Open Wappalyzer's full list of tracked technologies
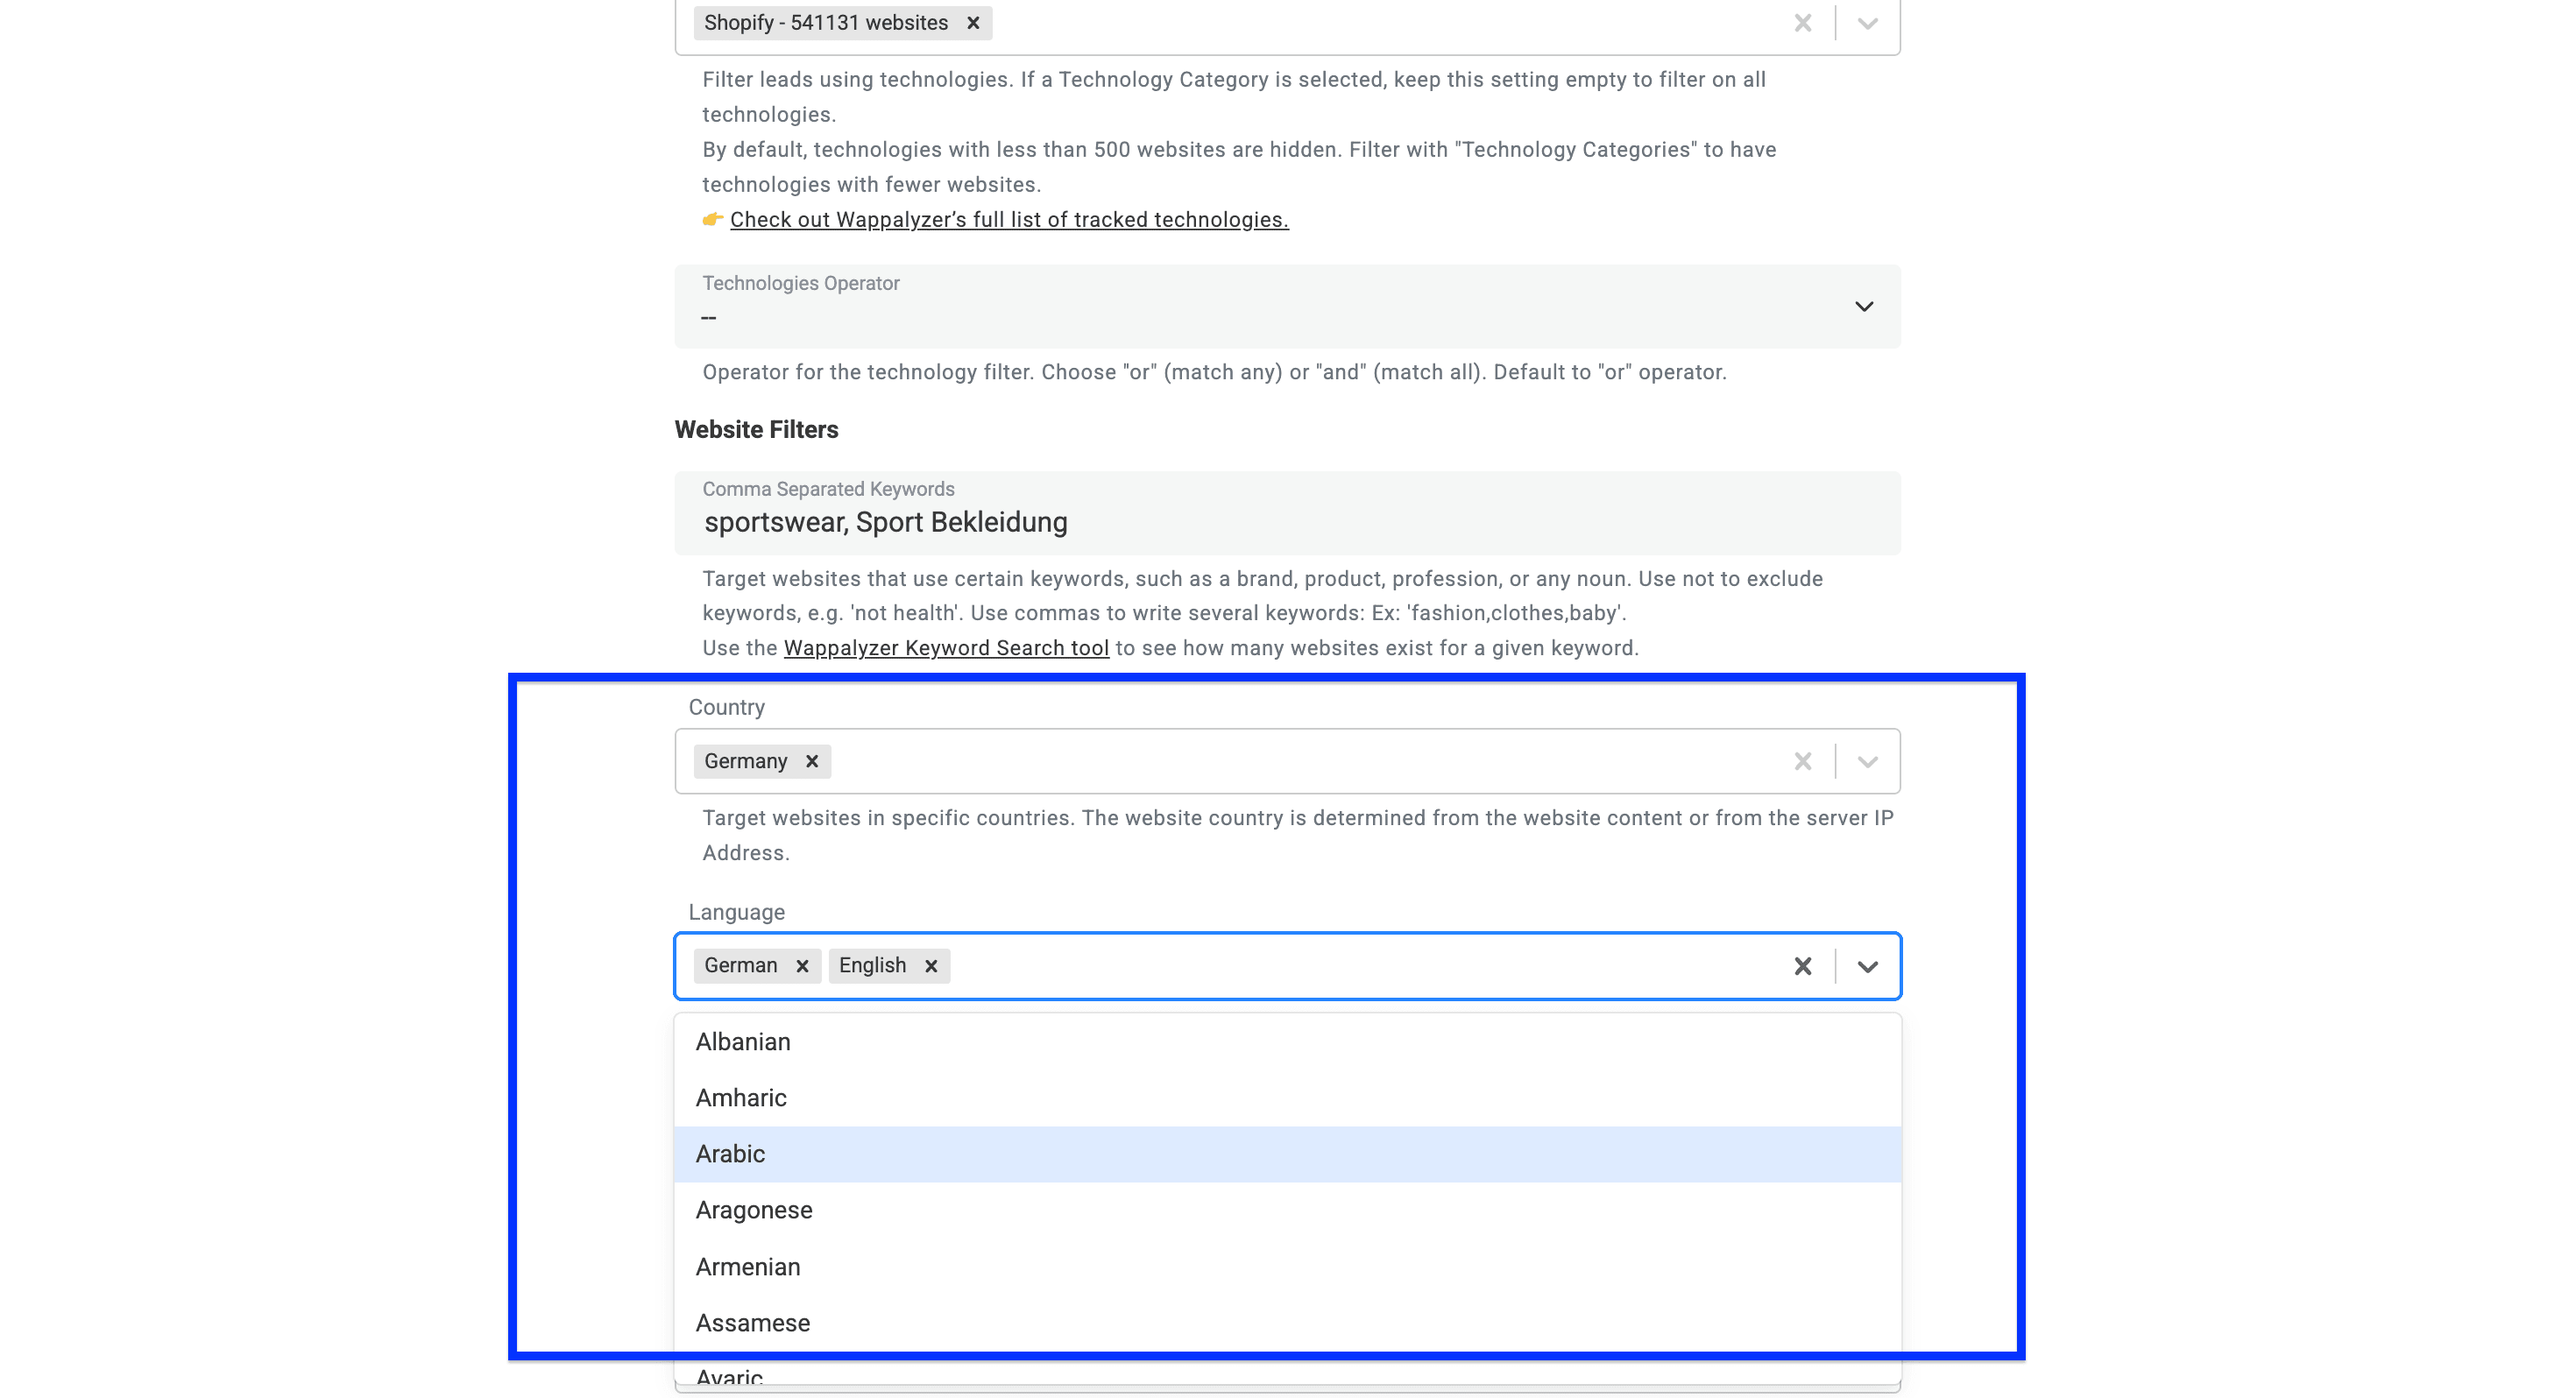This screenshot has width=2576, height=1398. (x=1008, y=220)
